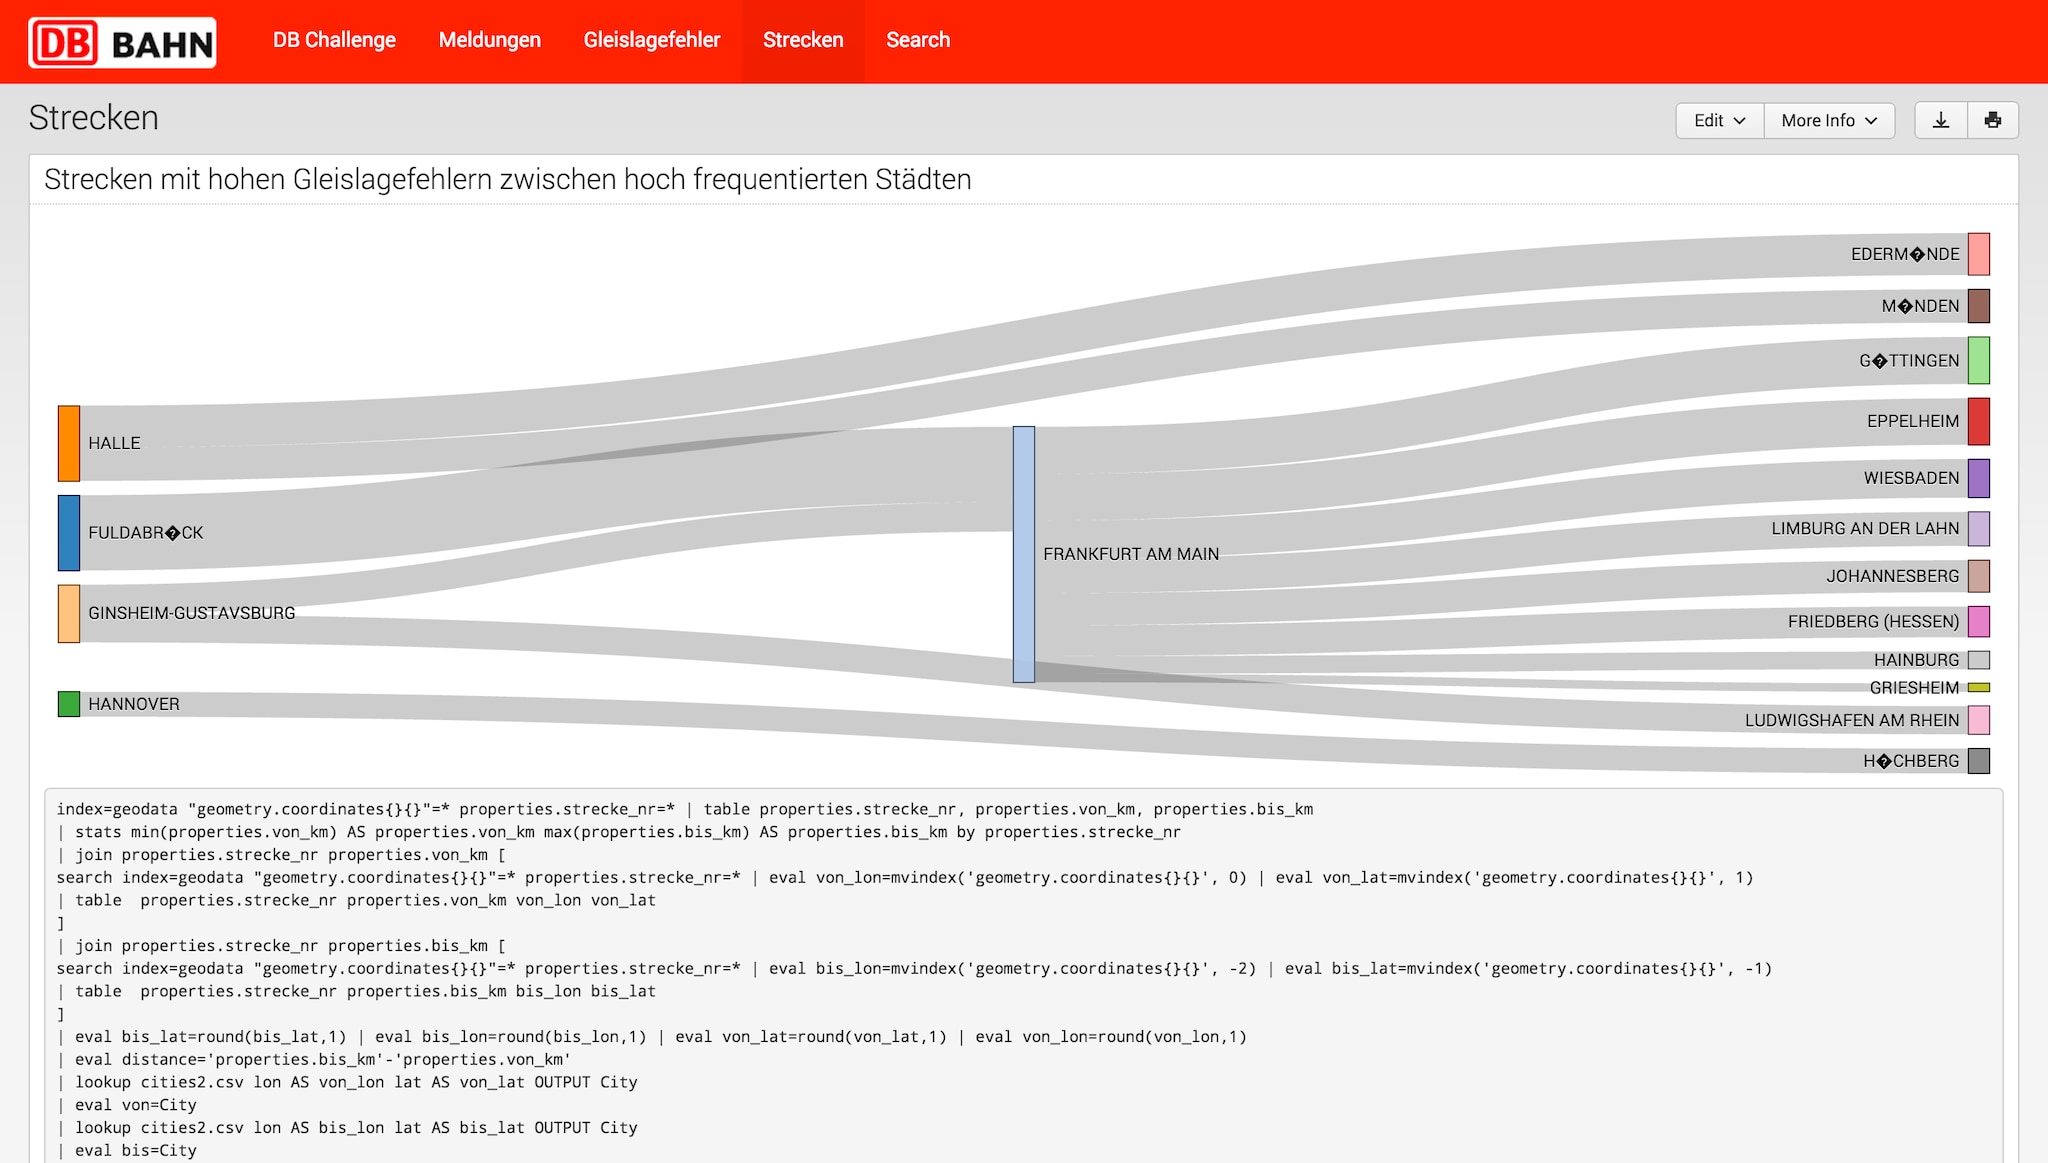The height and width of the screenshot is (1163, 2048).
Task: Click the panel title about Gleislagefehlern
Action: click(x=508, y=180)
